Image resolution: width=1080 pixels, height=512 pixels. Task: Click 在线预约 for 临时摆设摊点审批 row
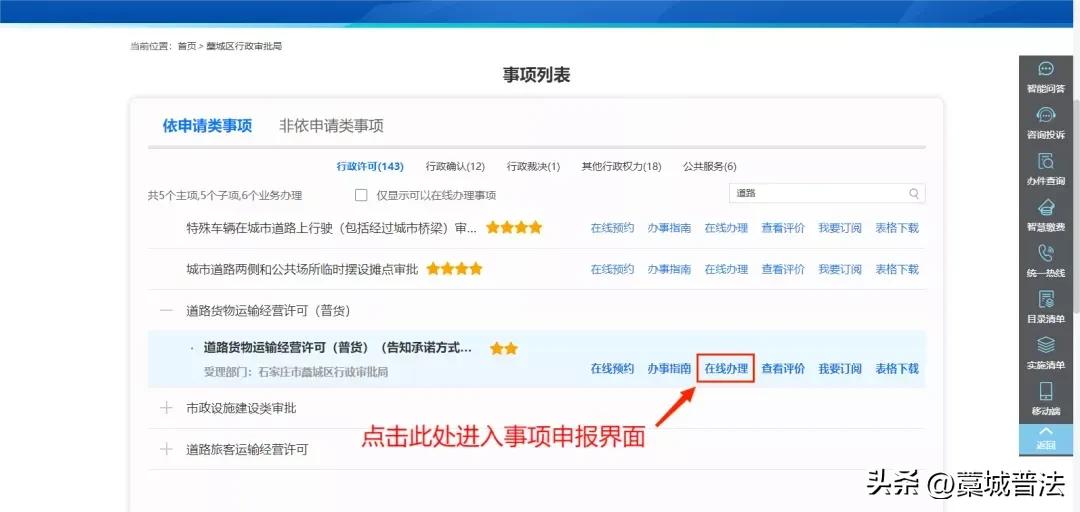(x=612, y=269)
